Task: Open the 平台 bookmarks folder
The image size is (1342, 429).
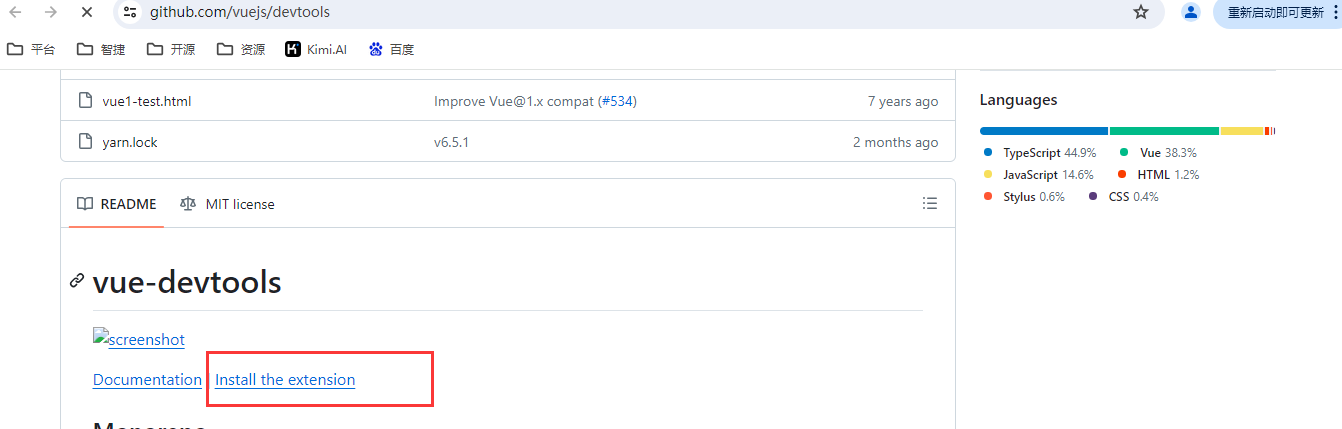Action: [x=31, y=49]
